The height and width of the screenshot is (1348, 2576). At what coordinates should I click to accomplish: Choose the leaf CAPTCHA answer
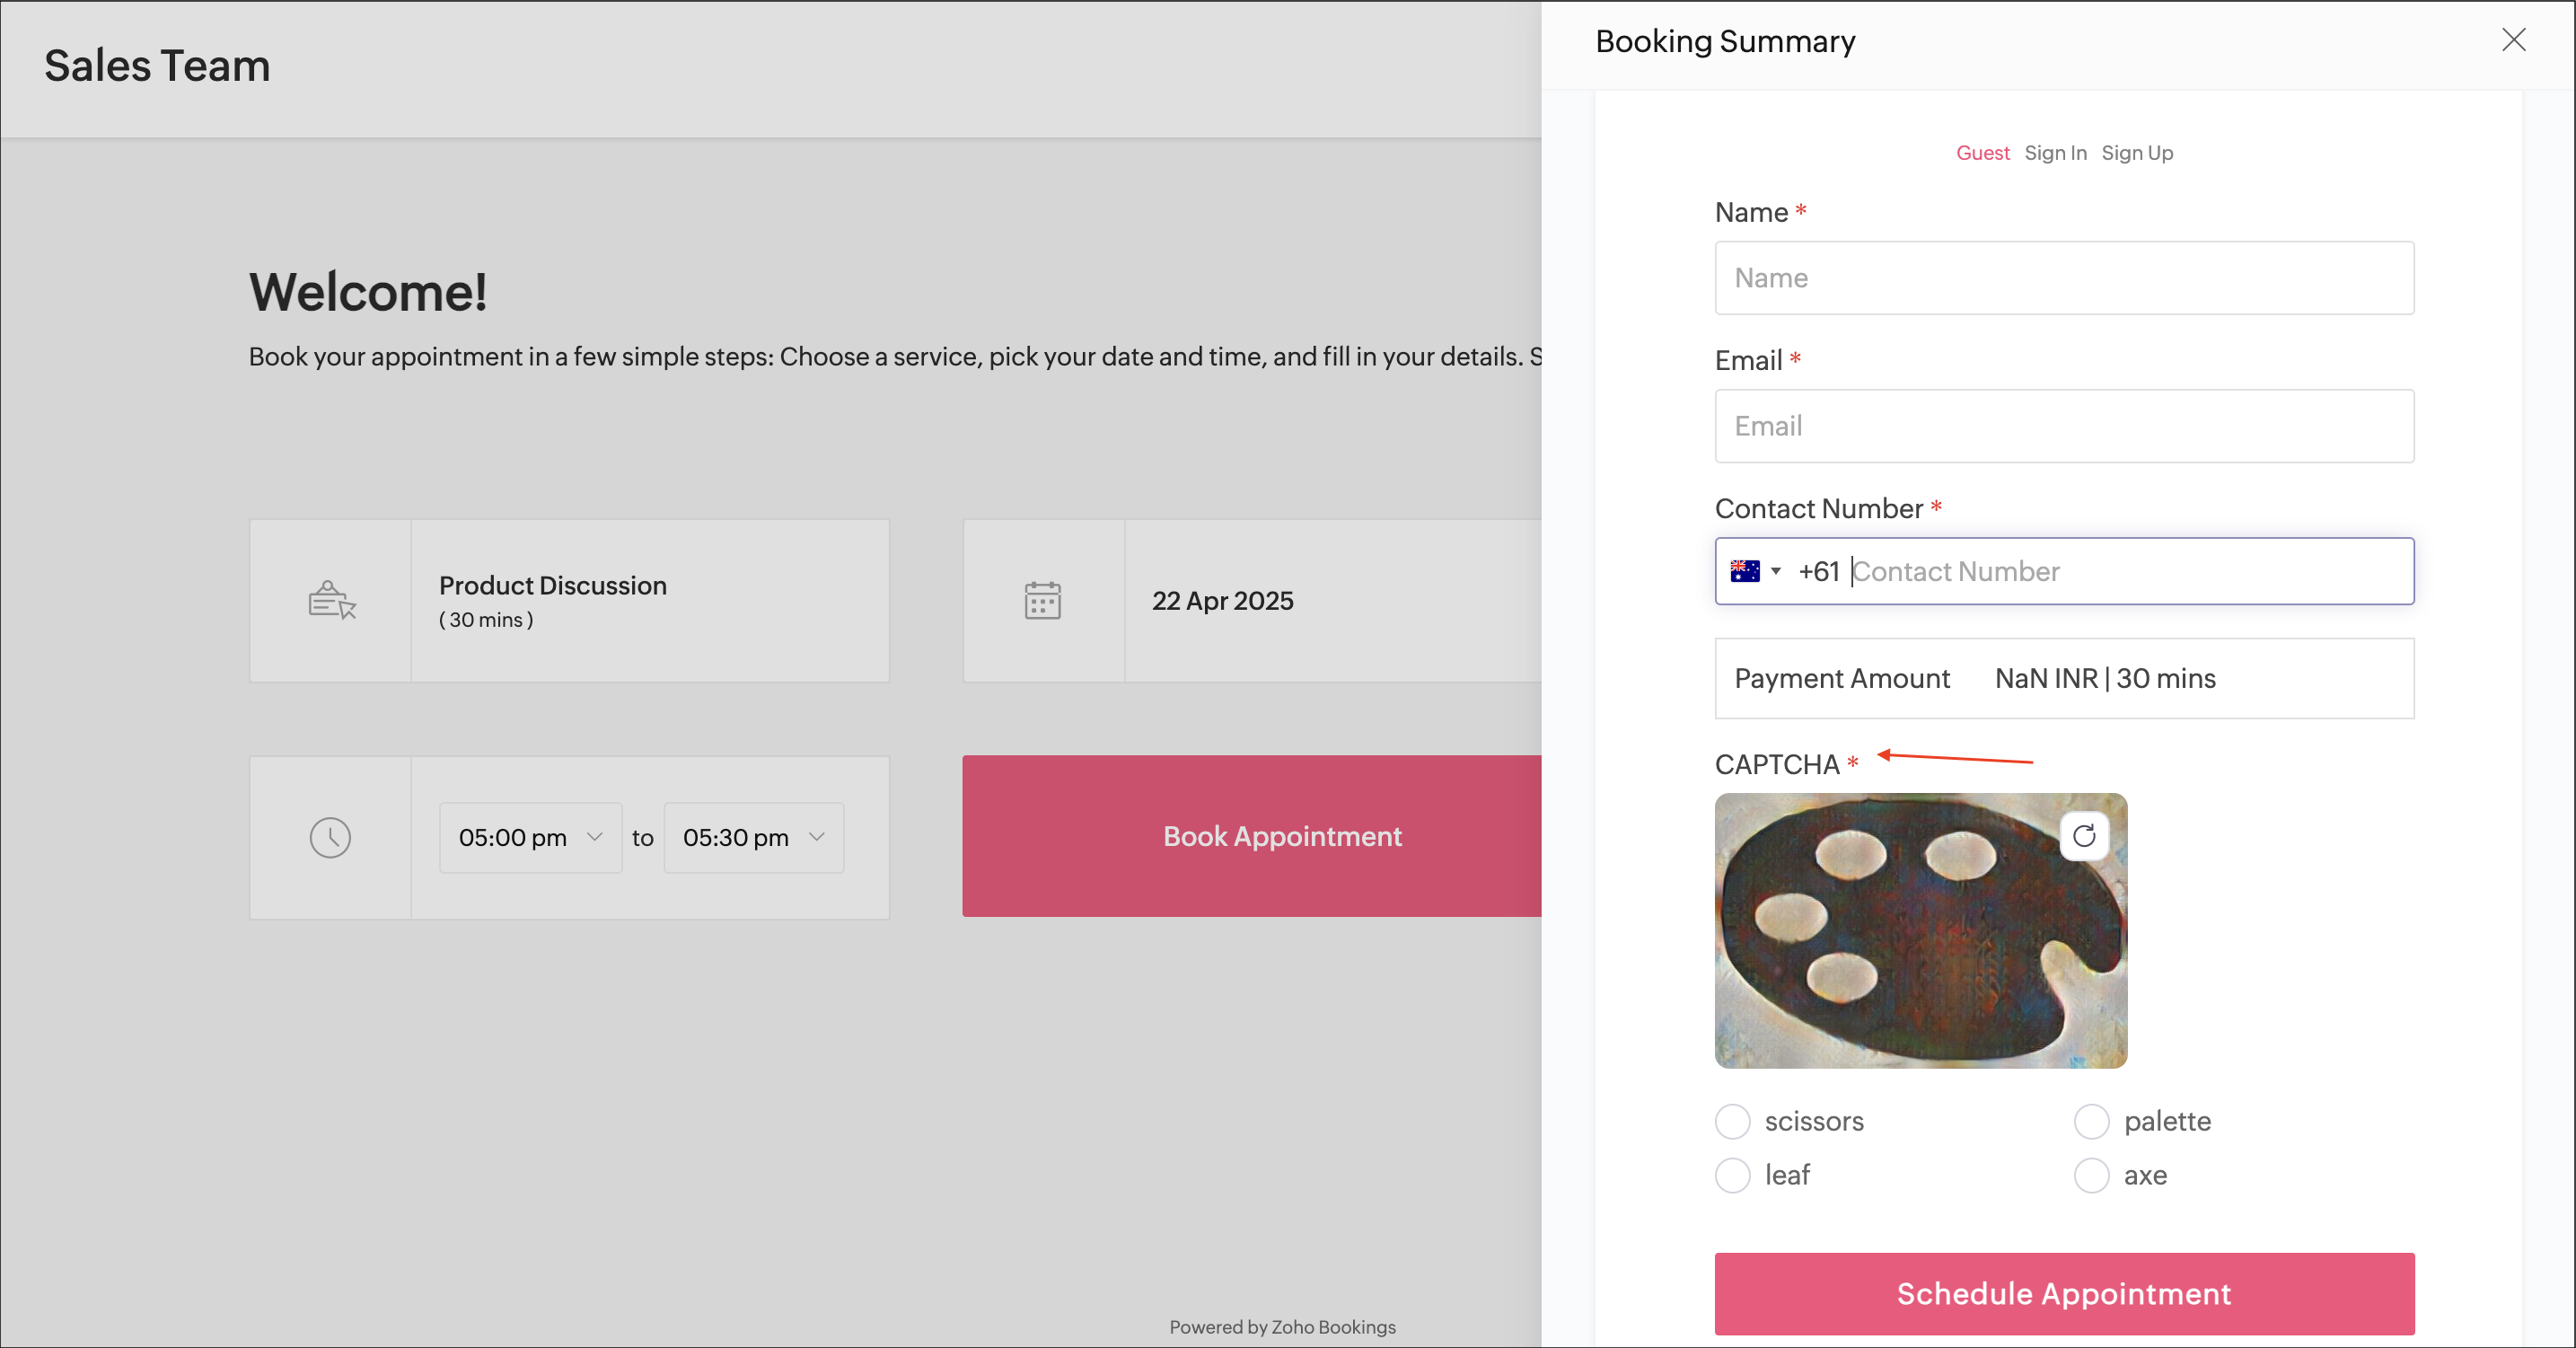(1733, 1175)
